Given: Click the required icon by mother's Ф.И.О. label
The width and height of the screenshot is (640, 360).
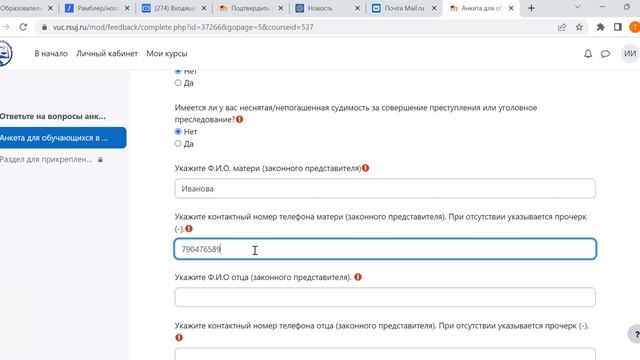Looking at the screenshot, I should (365, 168).
